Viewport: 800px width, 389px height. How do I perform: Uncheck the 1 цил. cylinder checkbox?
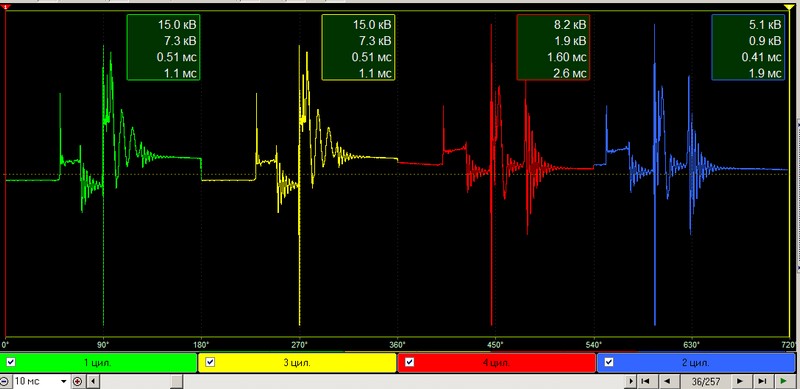[11, 362]
